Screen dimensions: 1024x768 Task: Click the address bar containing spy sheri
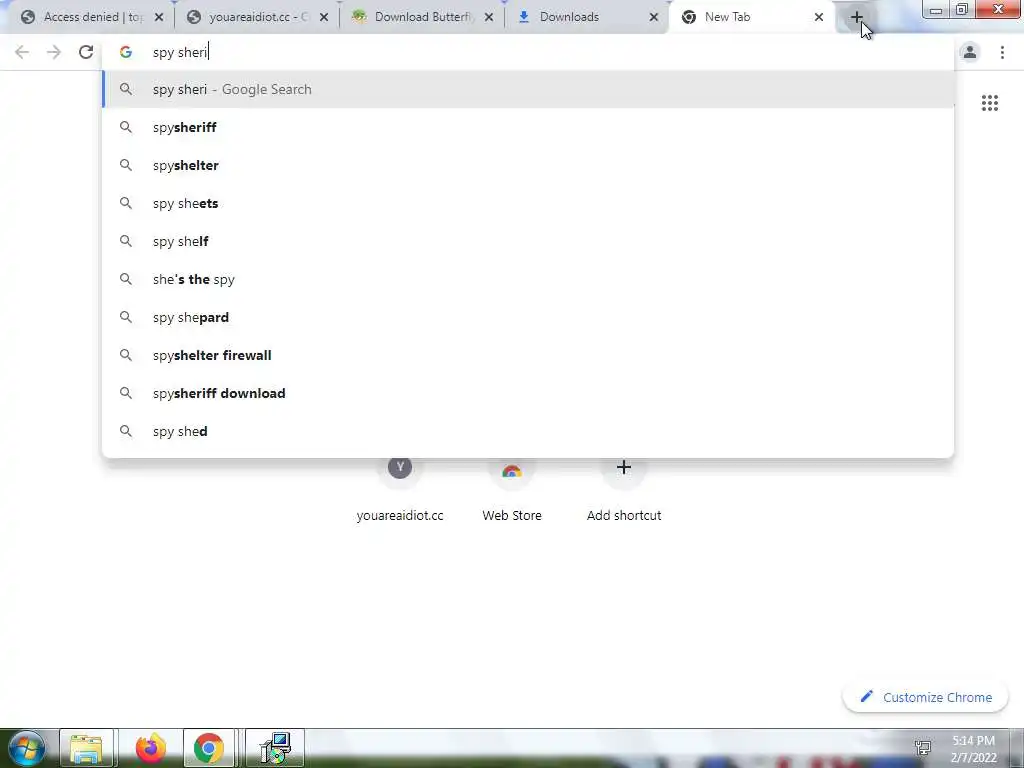[528, 52]
